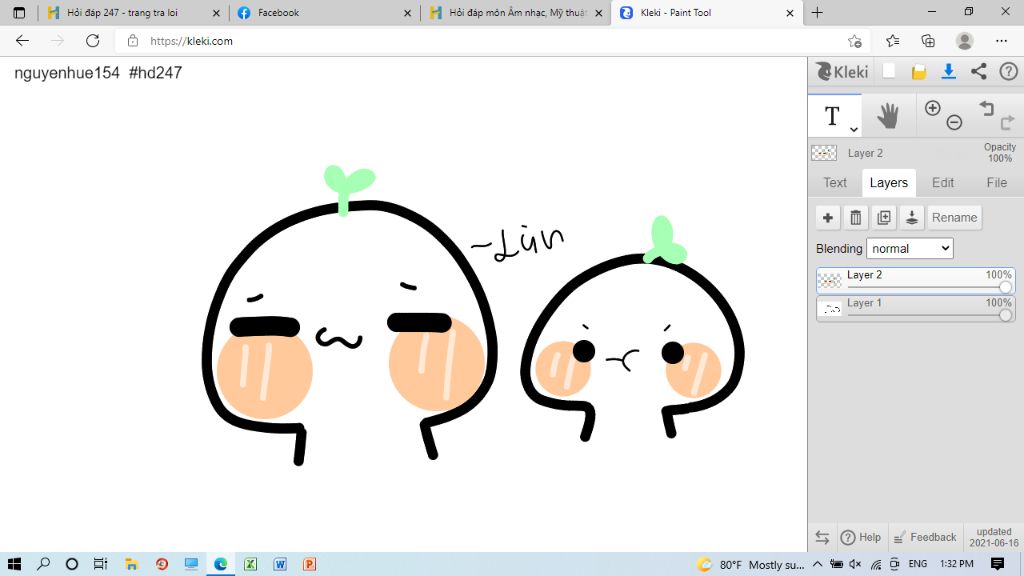Create a new blank image with the white page icon
This screenshot has height=576, width=1024.
pyautogui.click(x=888, y=71)
